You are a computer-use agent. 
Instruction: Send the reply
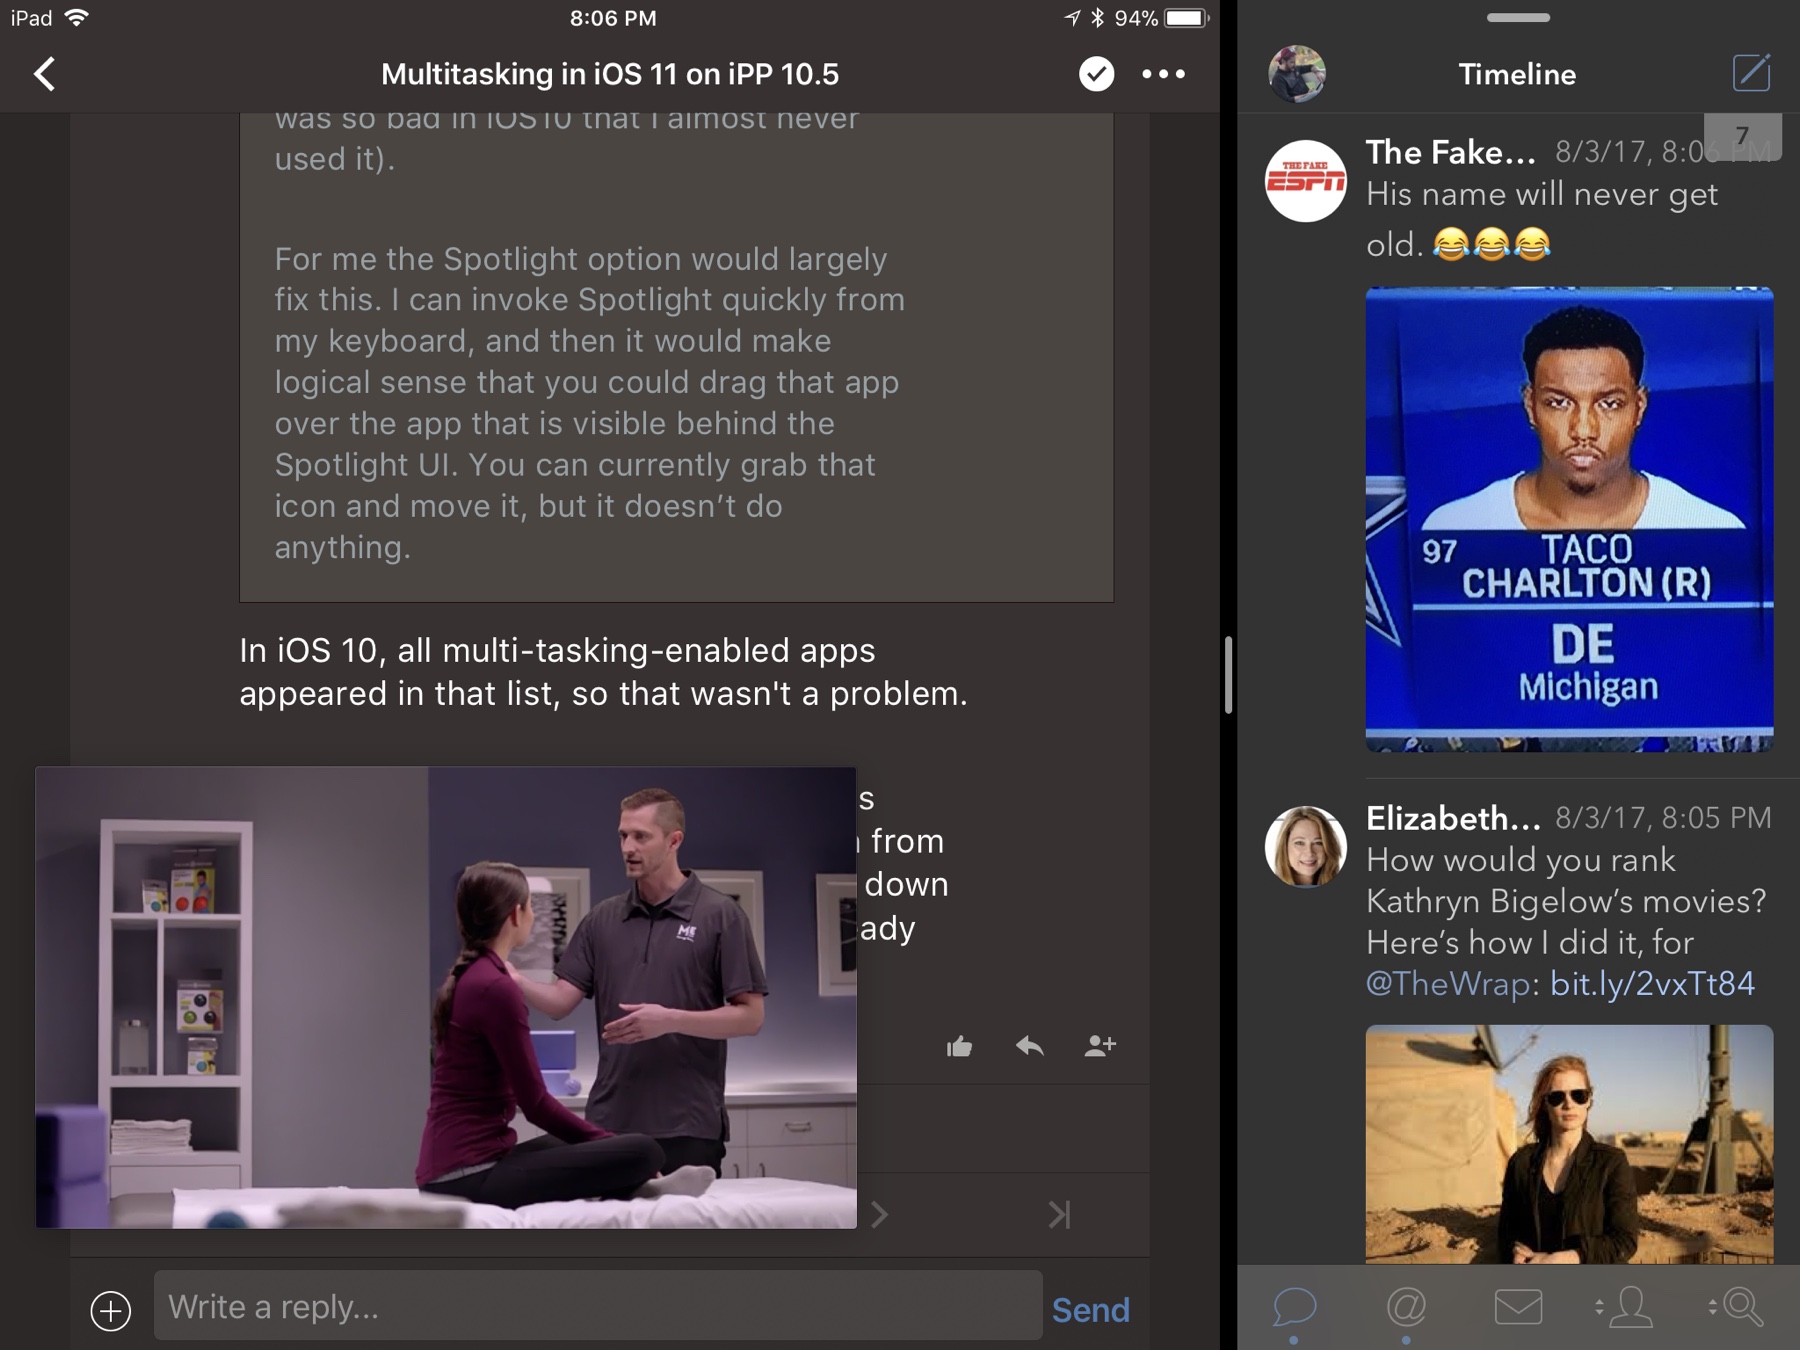coord(1090,1310)
